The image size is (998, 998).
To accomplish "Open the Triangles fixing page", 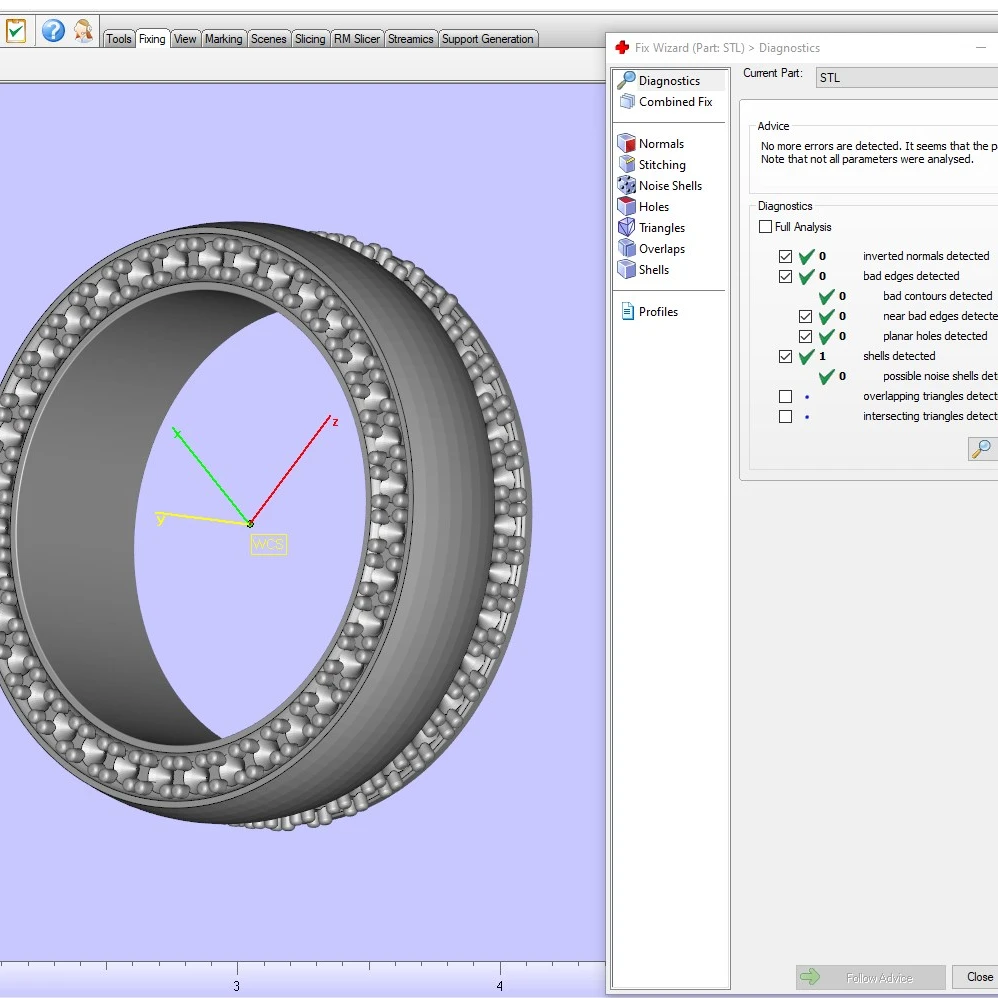I will pyautogui.click(x=662, y=227).
